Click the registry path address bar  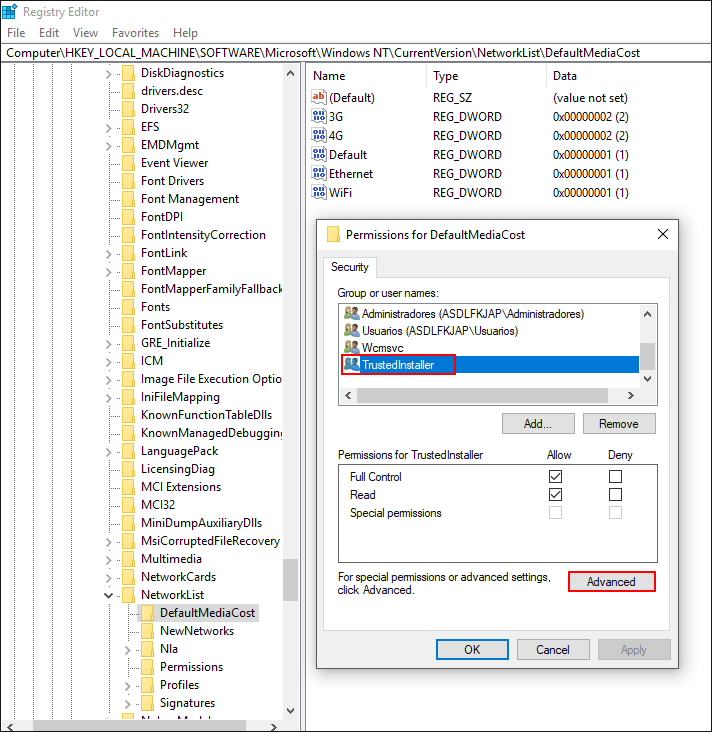(356, 53)
